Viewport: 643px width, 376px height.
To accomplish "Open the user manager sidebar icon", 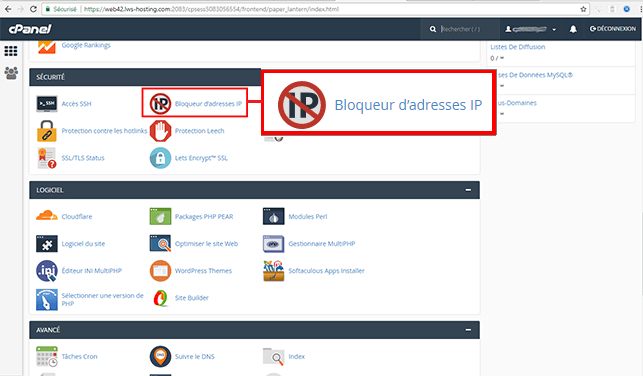I will click(11, 73).
